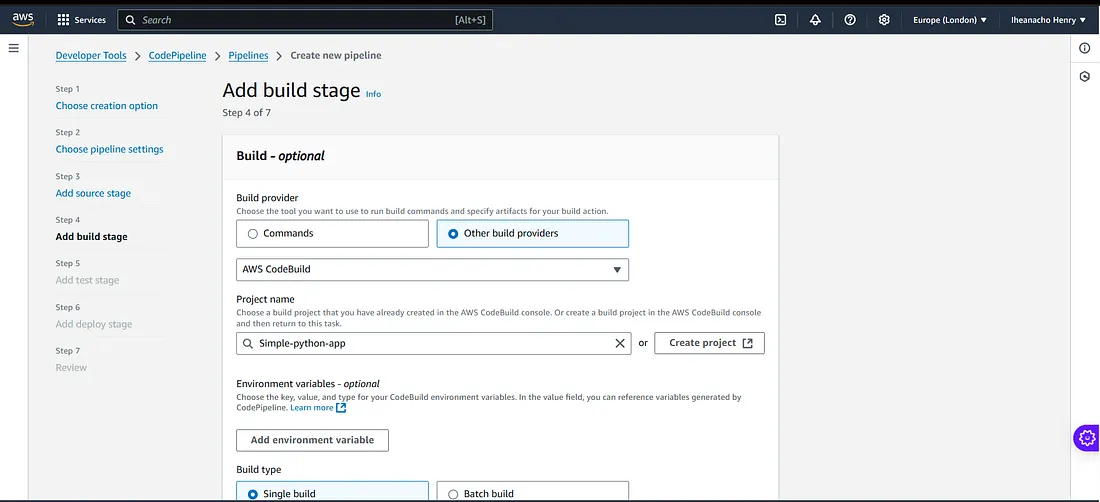
Task: Choose the Single build type
Action: [x=333, y=491]
